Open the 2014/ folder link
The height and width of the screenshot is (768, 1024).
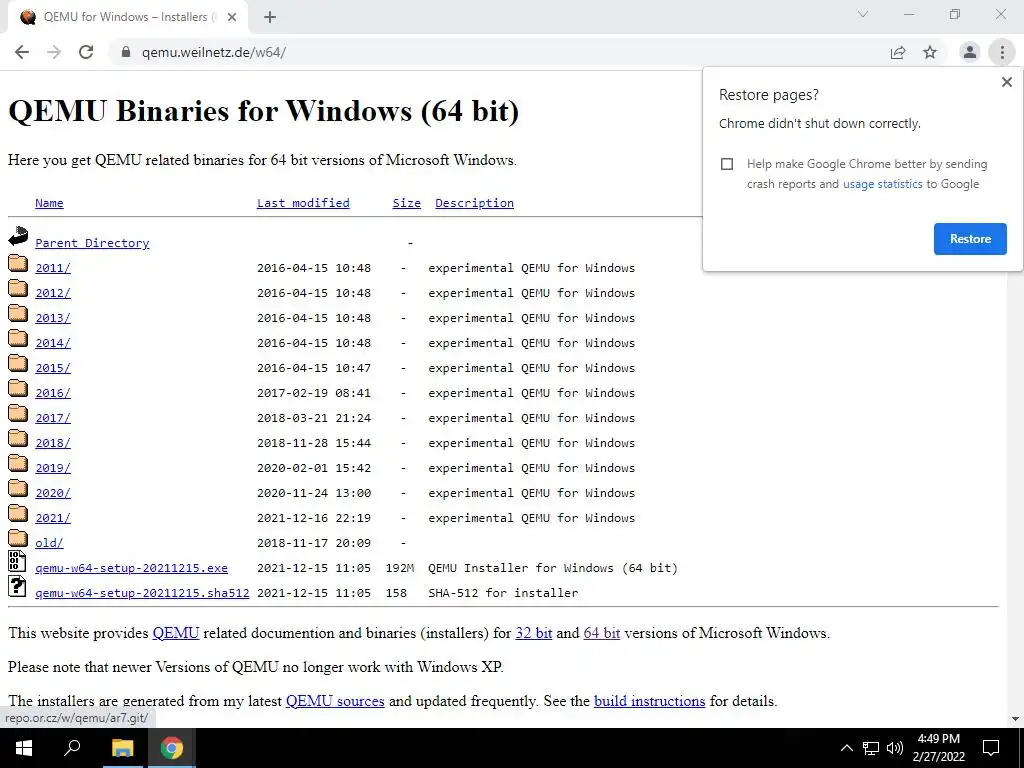click(53, 343)
